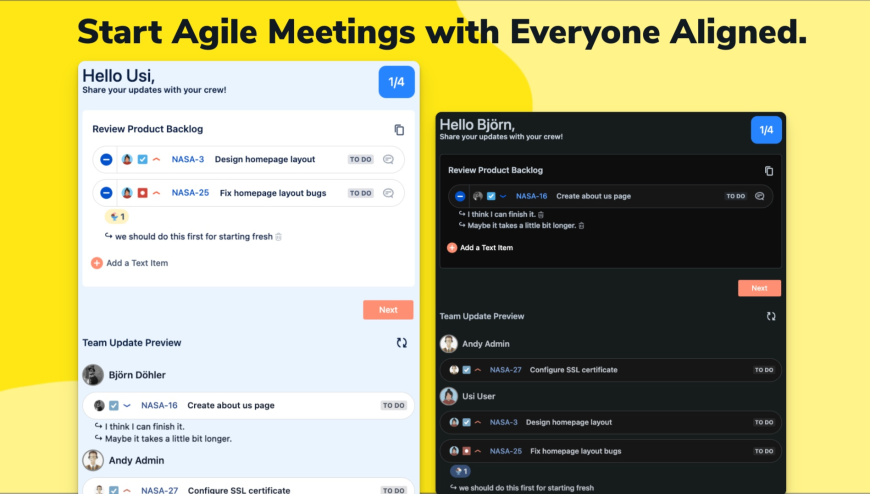Click the copy icon in the light Review Product Backlog card
870x494 pixels.
point(399,130)
